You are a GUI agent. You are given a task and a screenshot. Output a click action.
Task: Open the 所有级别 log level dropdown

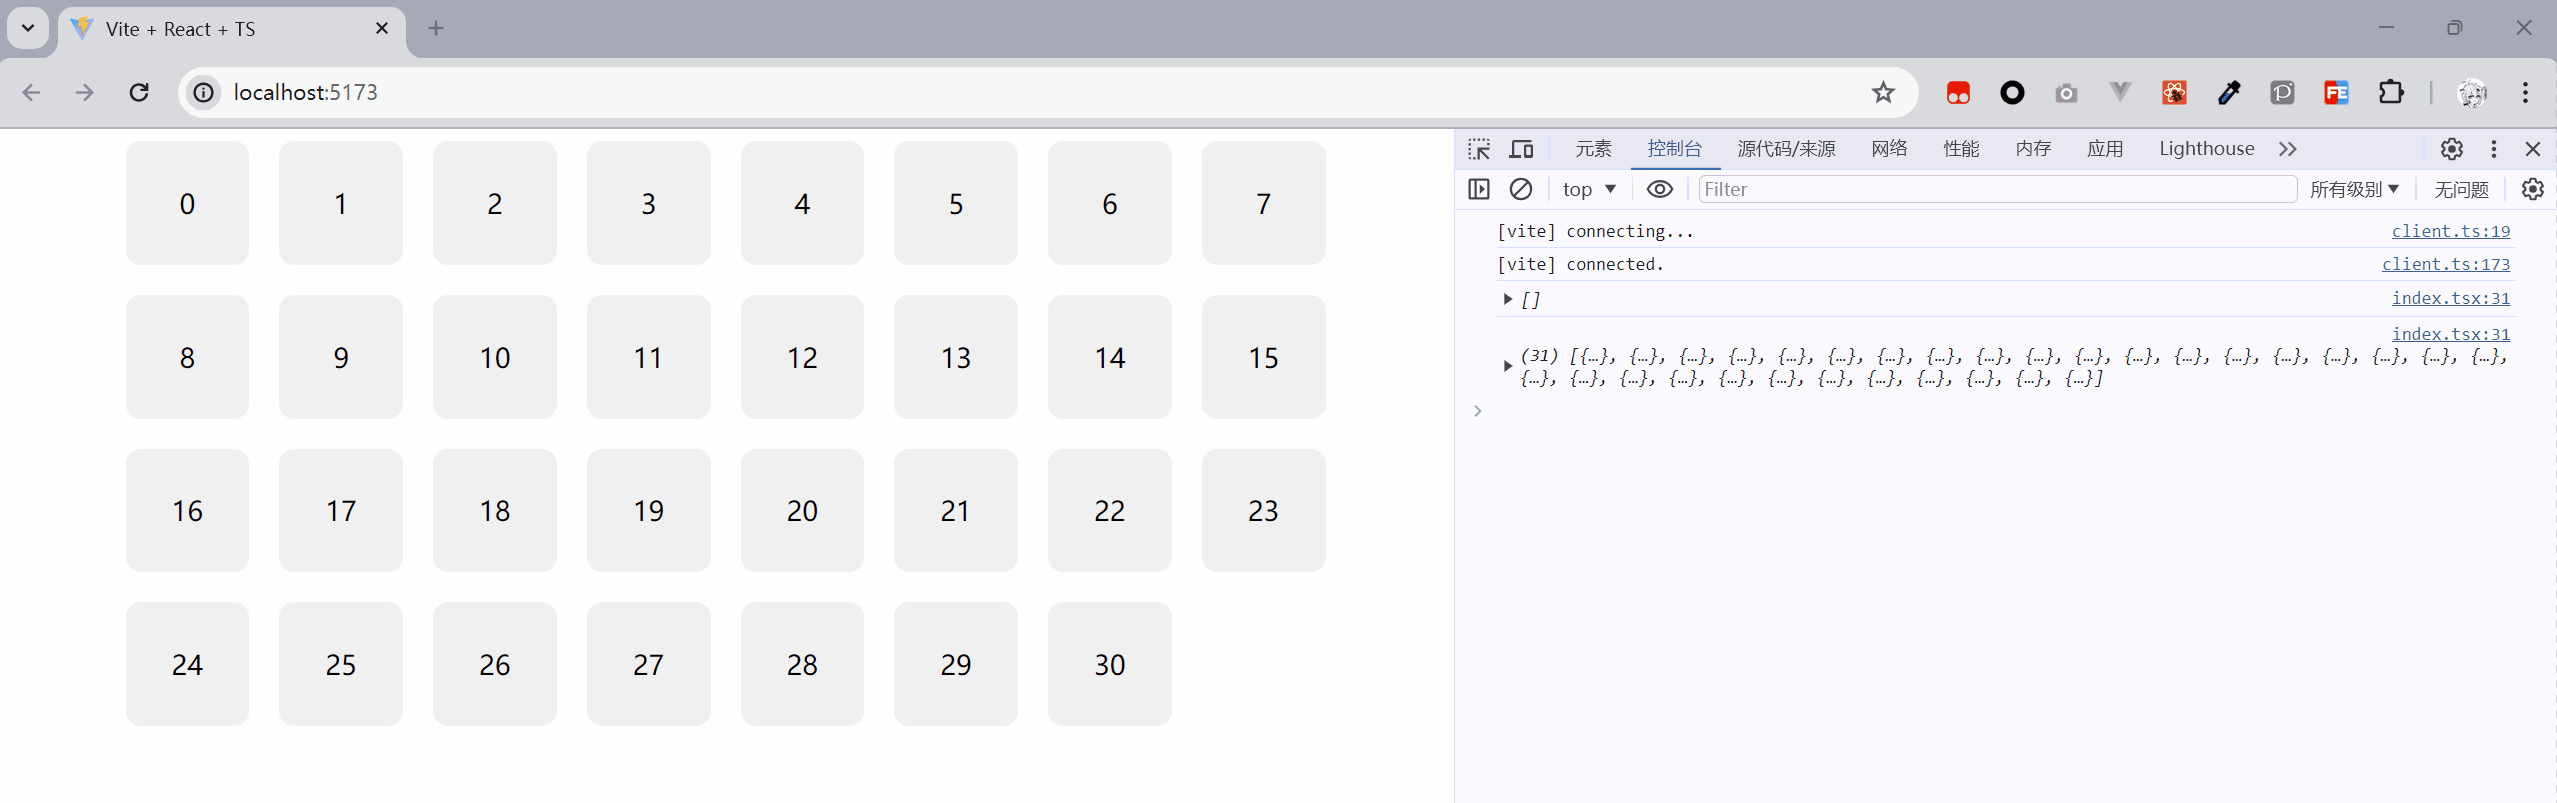[2354, 189]
